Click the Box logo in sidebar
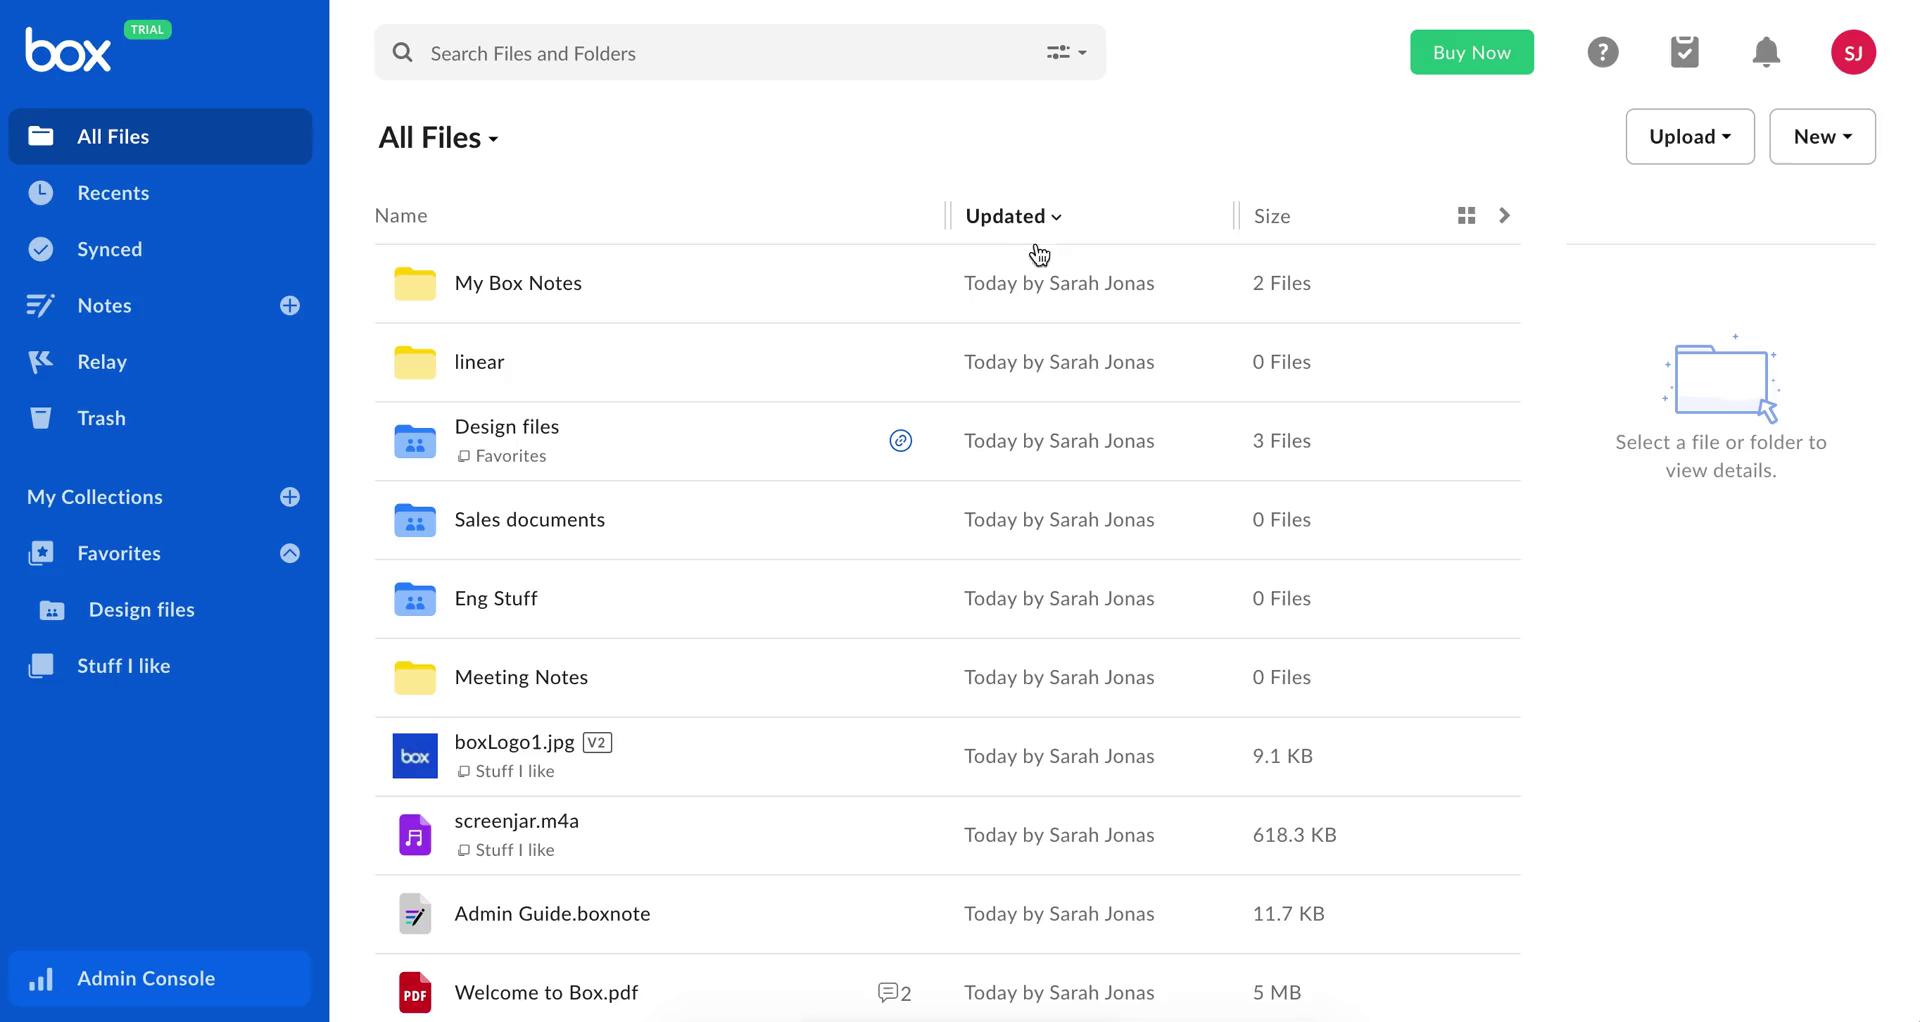The height and width of the screenshot is (1022, 1920). pyautogui.click(x=68, y=50)
